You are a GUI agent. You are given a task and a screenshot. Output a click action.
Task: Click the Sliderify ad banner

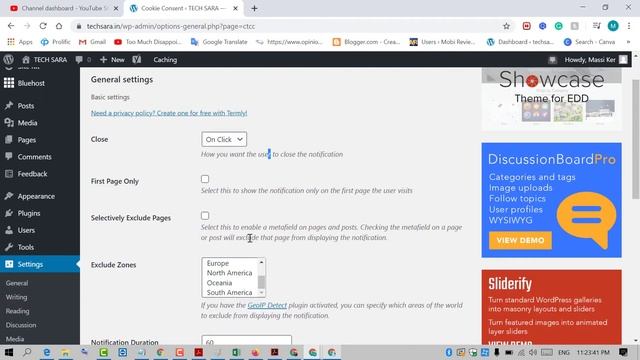point(551,307)
